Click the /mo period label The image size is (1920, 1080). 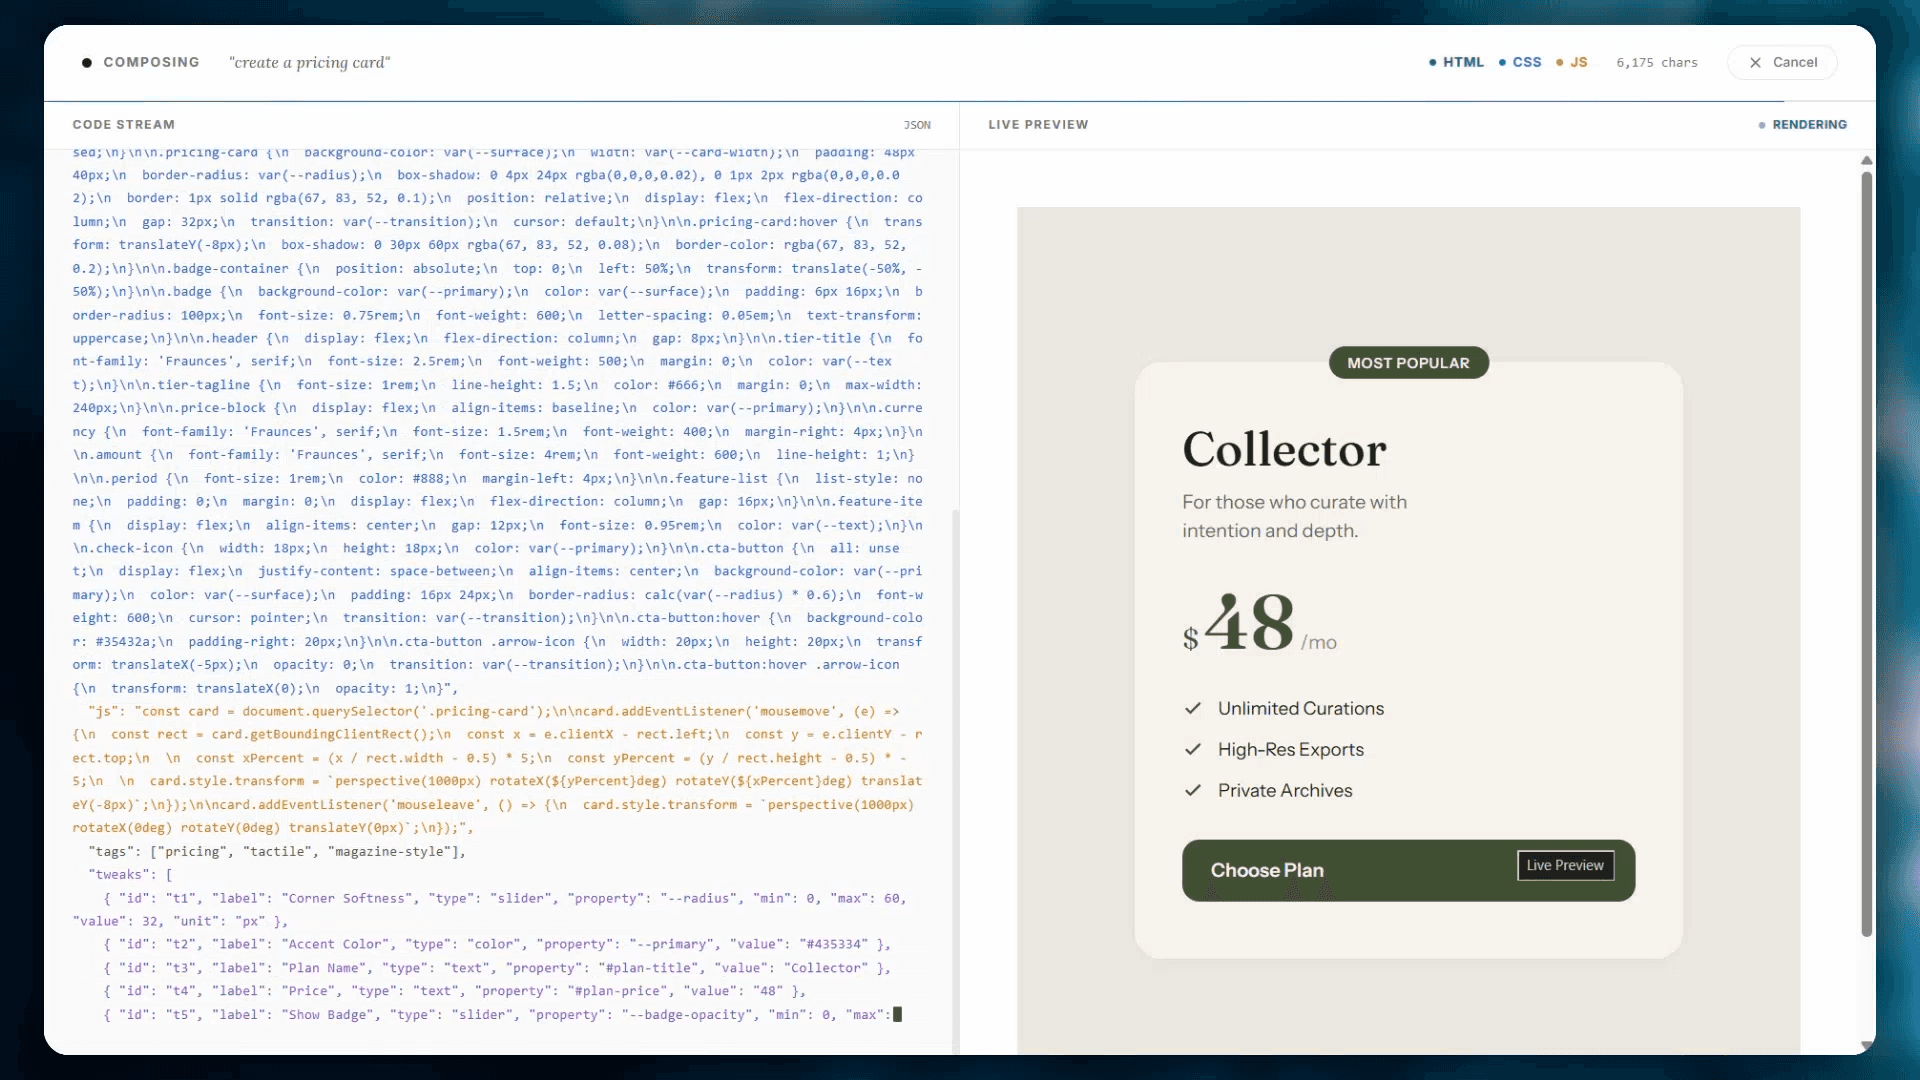(1318, 642)
